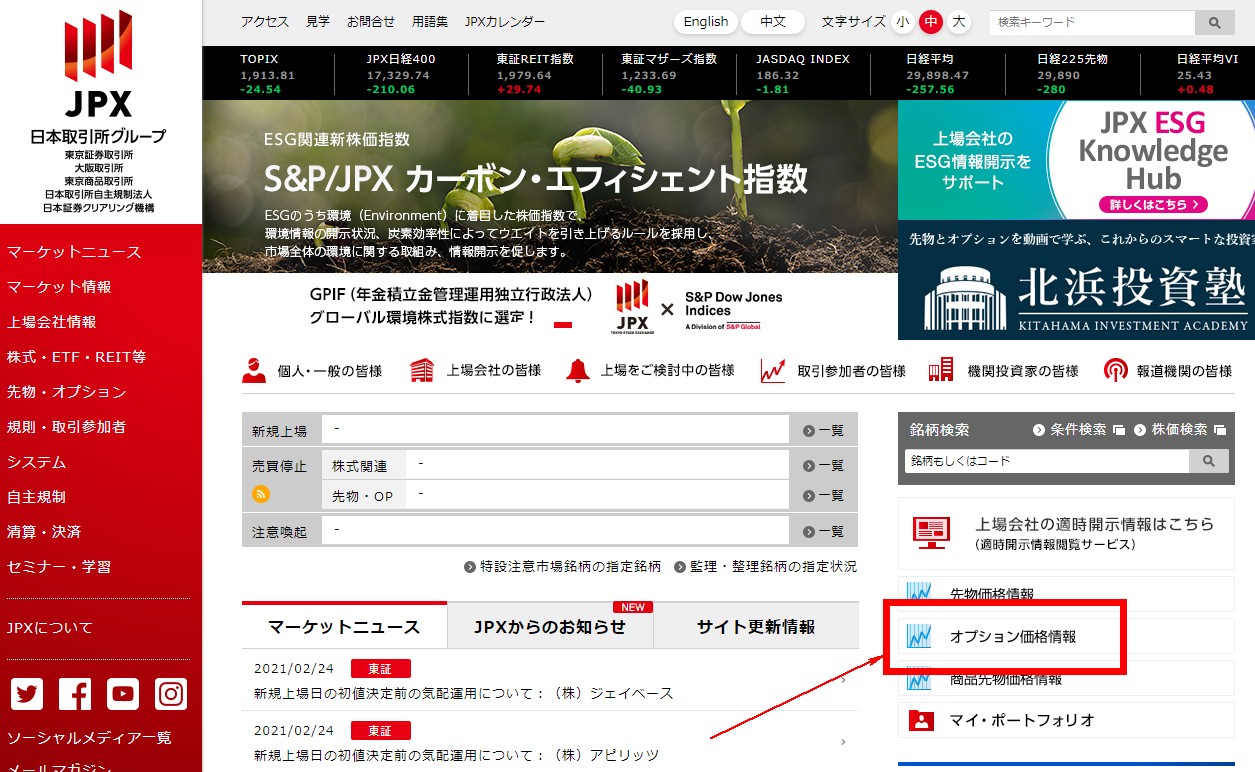This screenshot has height=772, width=1255.
Task: Click the JPX logo at top left
Action: tap(98, 65)
